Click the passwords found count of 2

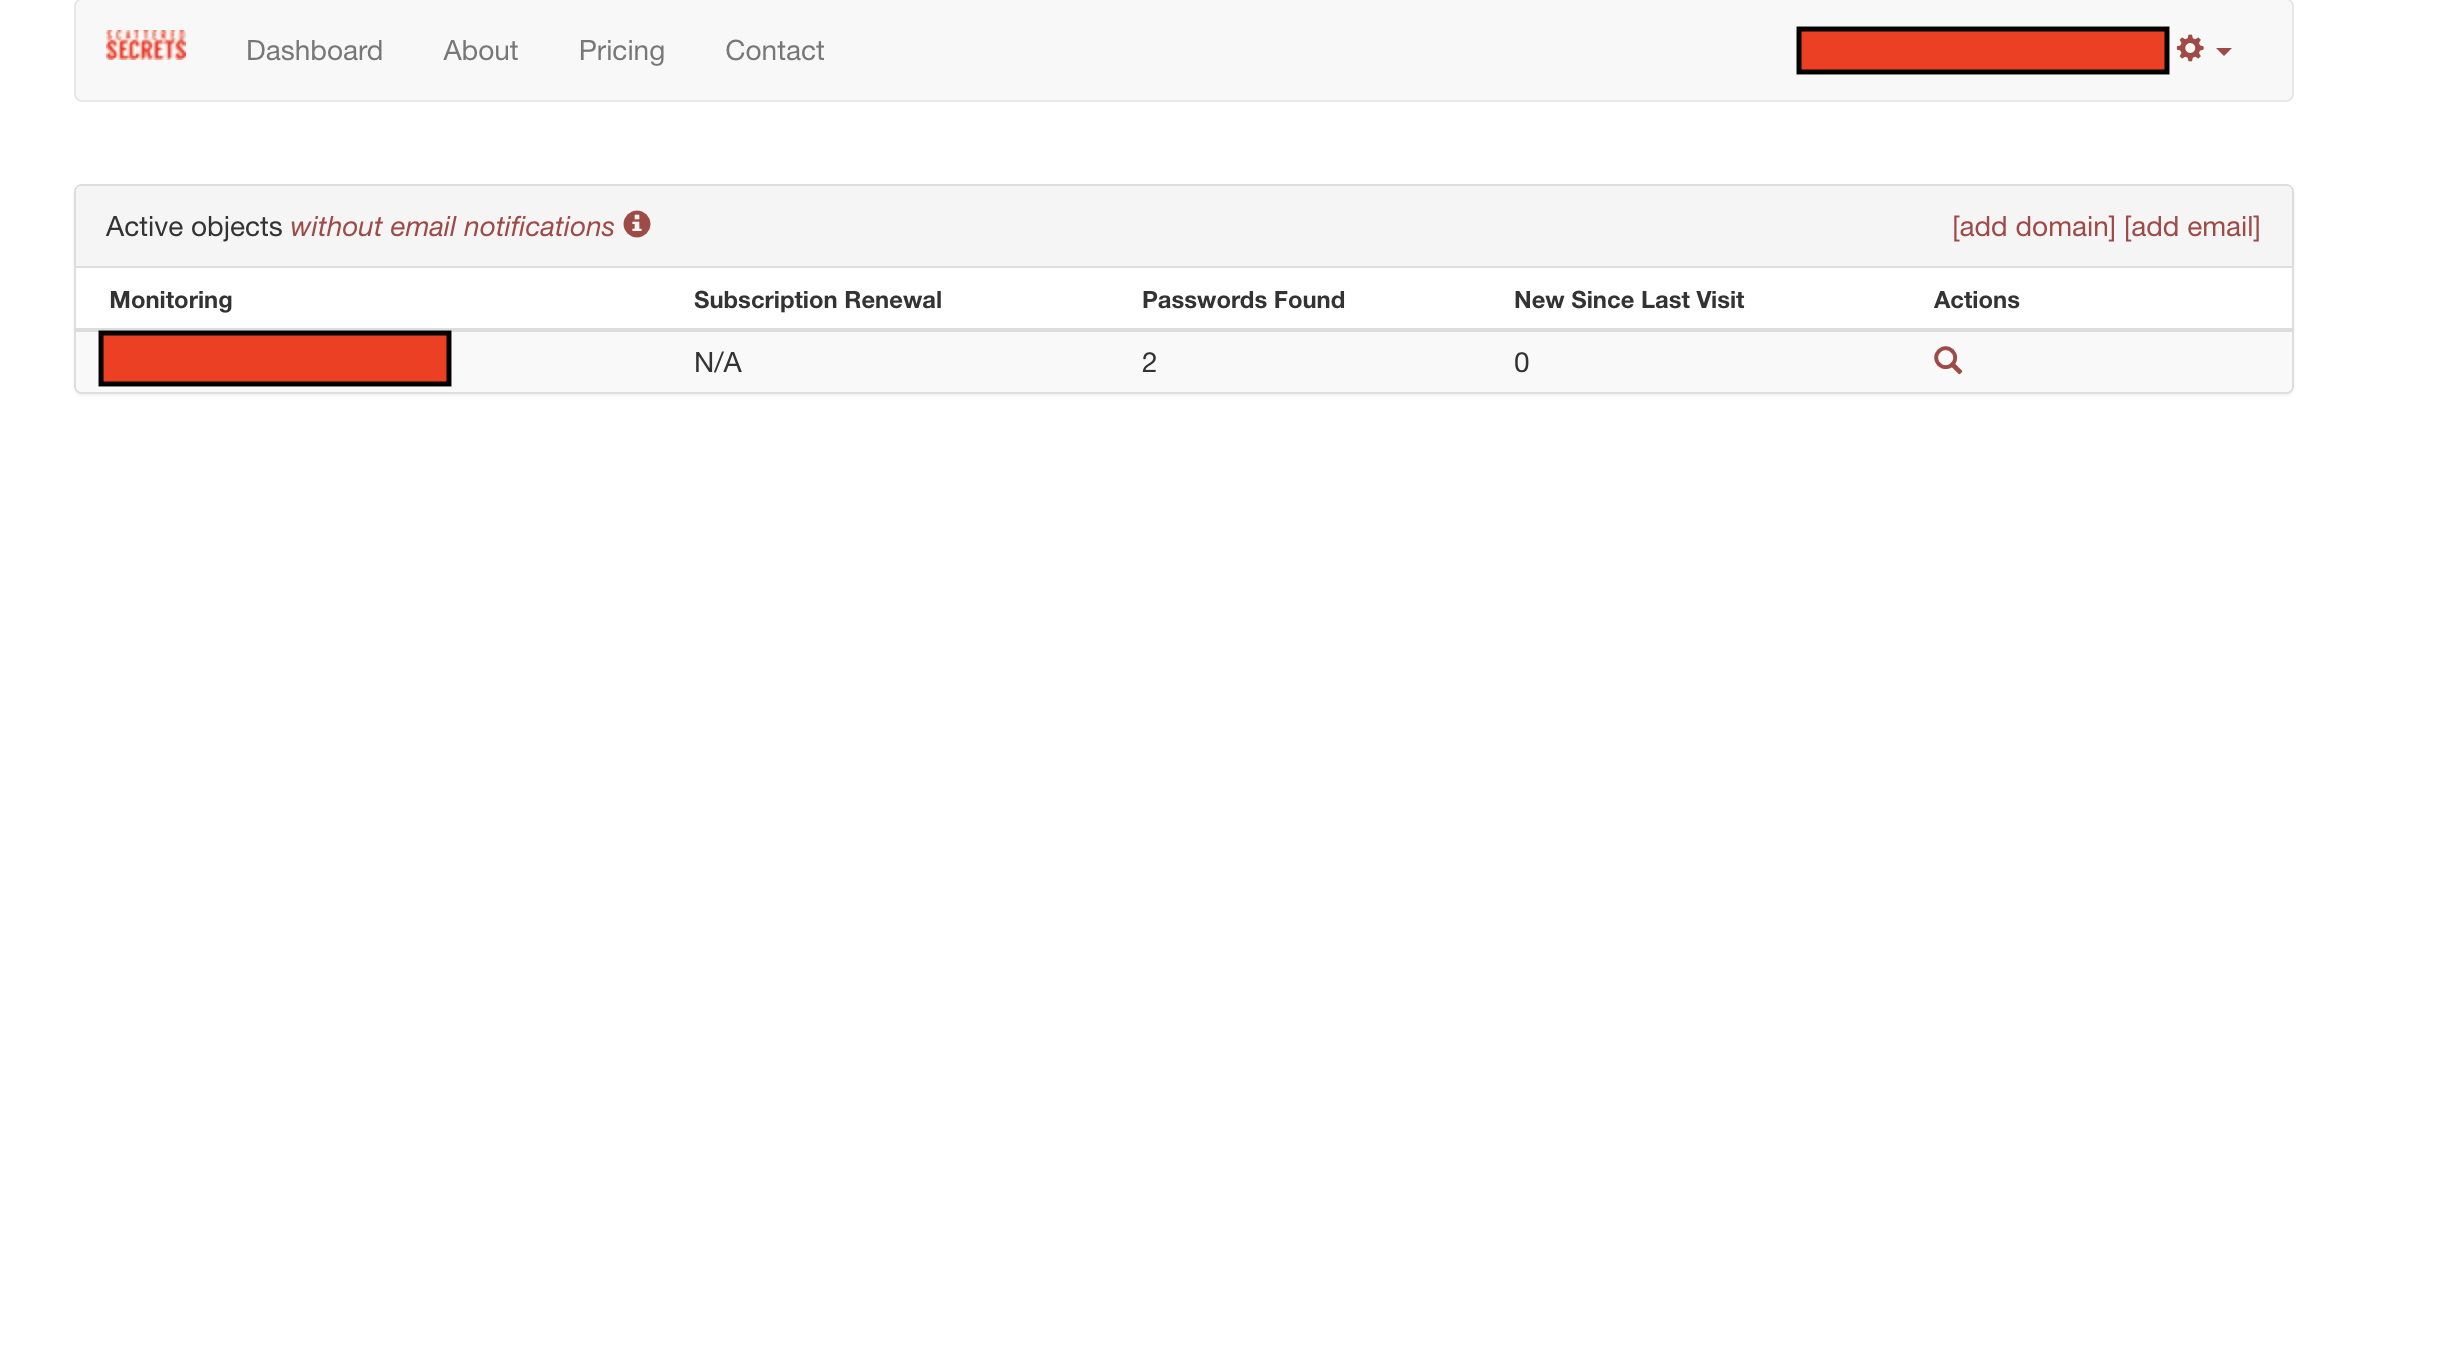click(x=1149, y=363)
